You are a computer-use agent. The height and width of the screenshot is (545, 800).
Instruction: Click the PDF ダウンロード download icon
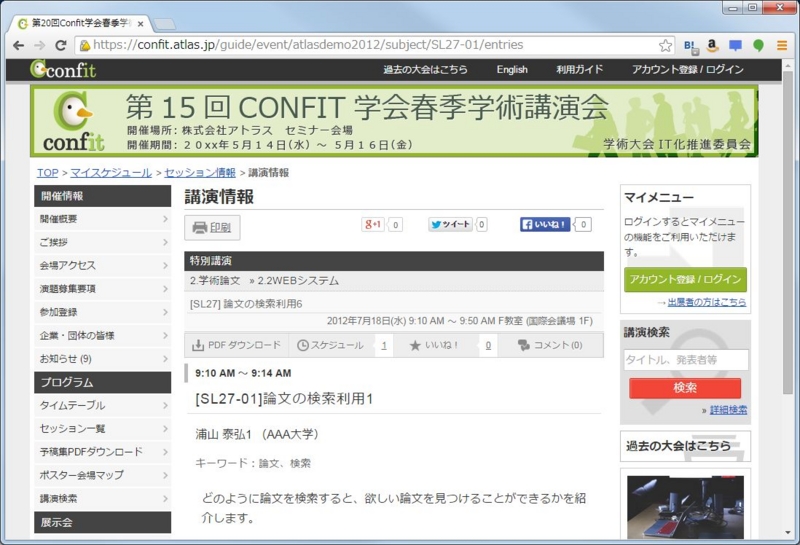(x=198, y=345)
